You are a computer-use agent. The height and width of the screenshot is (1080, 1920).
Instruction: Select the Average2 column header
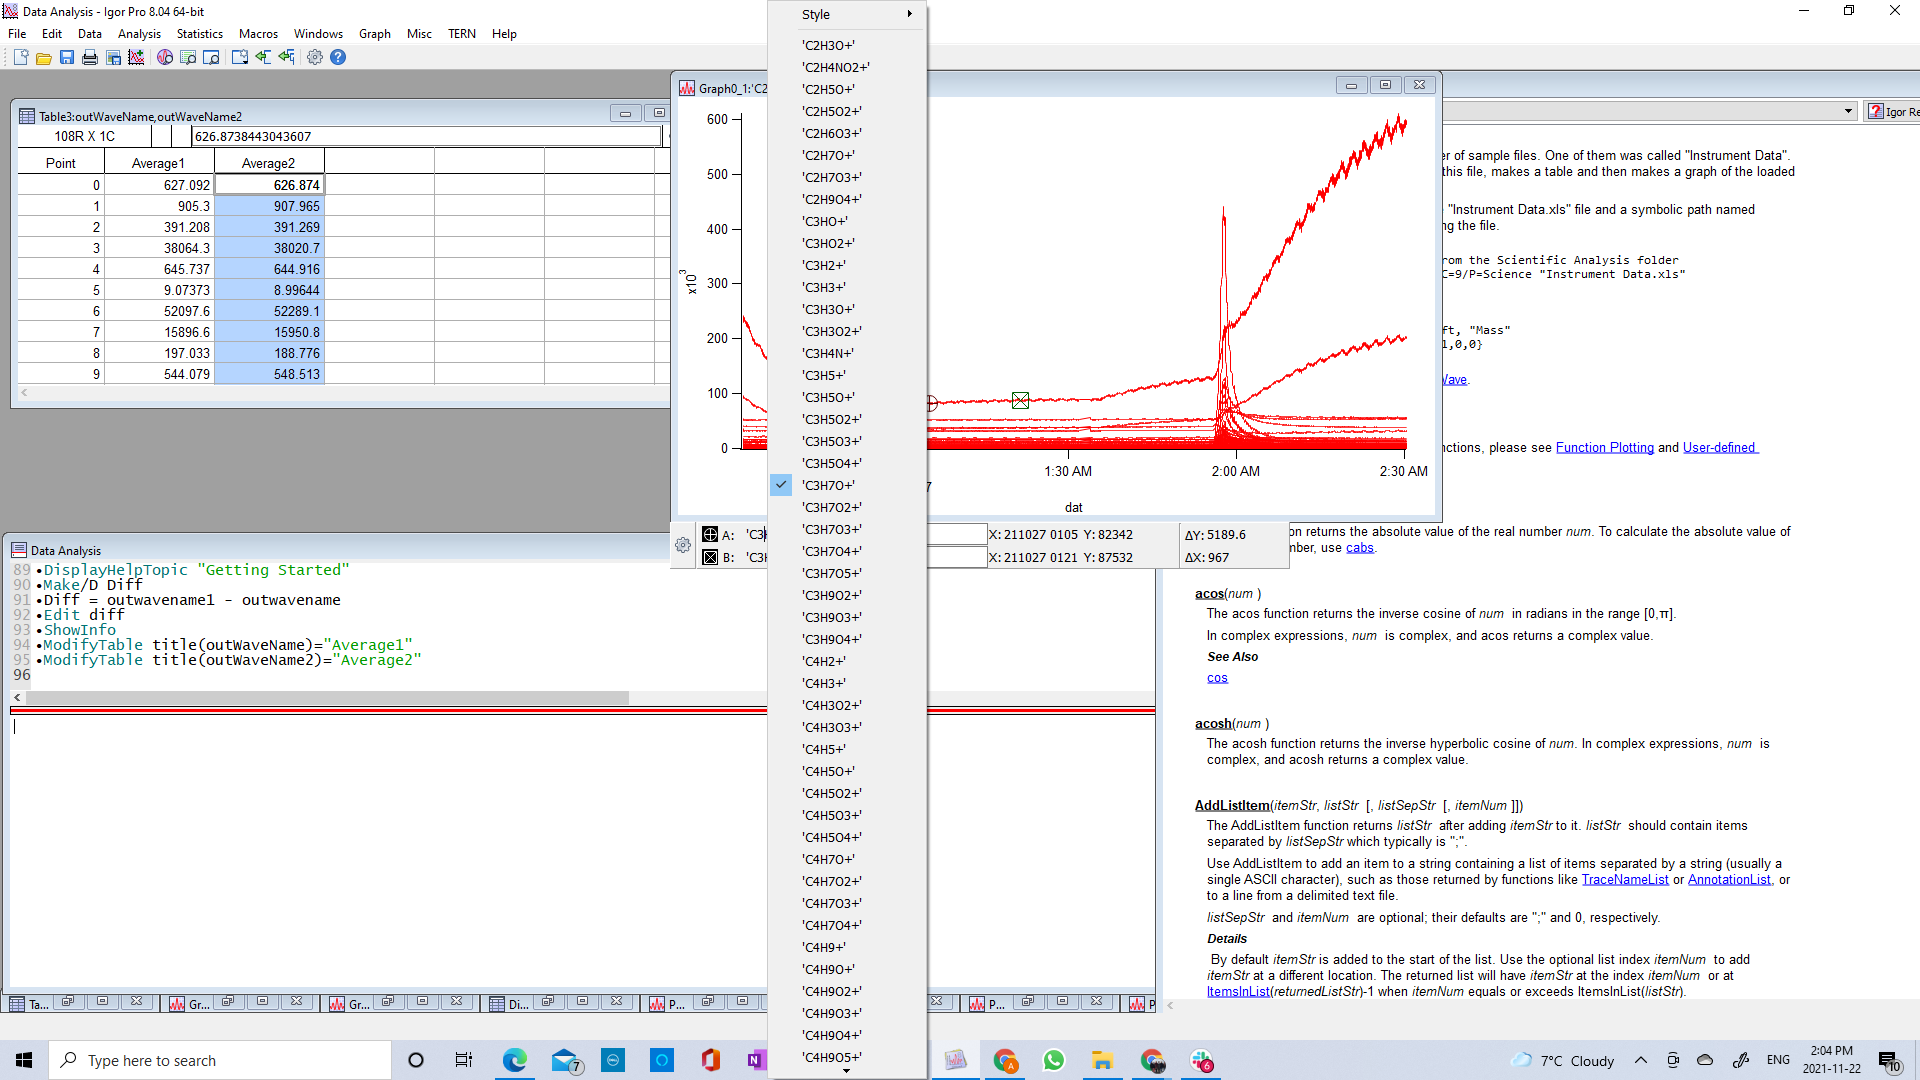(x=269, y=163)
